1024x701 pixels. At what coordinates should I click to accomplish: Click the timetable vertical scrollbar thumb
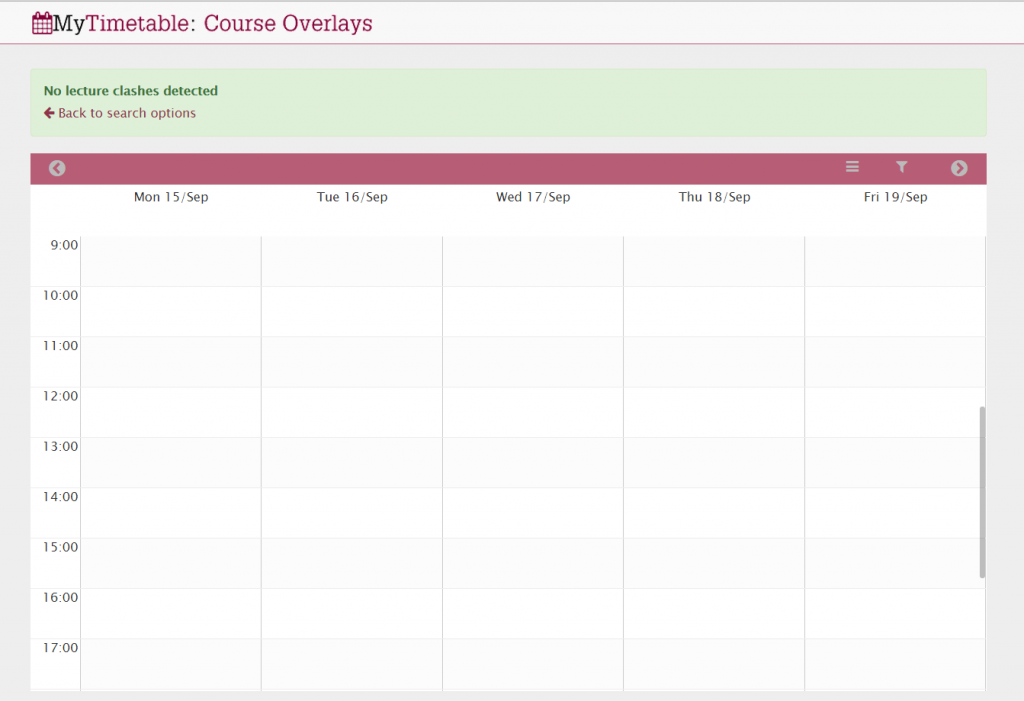pyautogui.click(x=982, y=492)
